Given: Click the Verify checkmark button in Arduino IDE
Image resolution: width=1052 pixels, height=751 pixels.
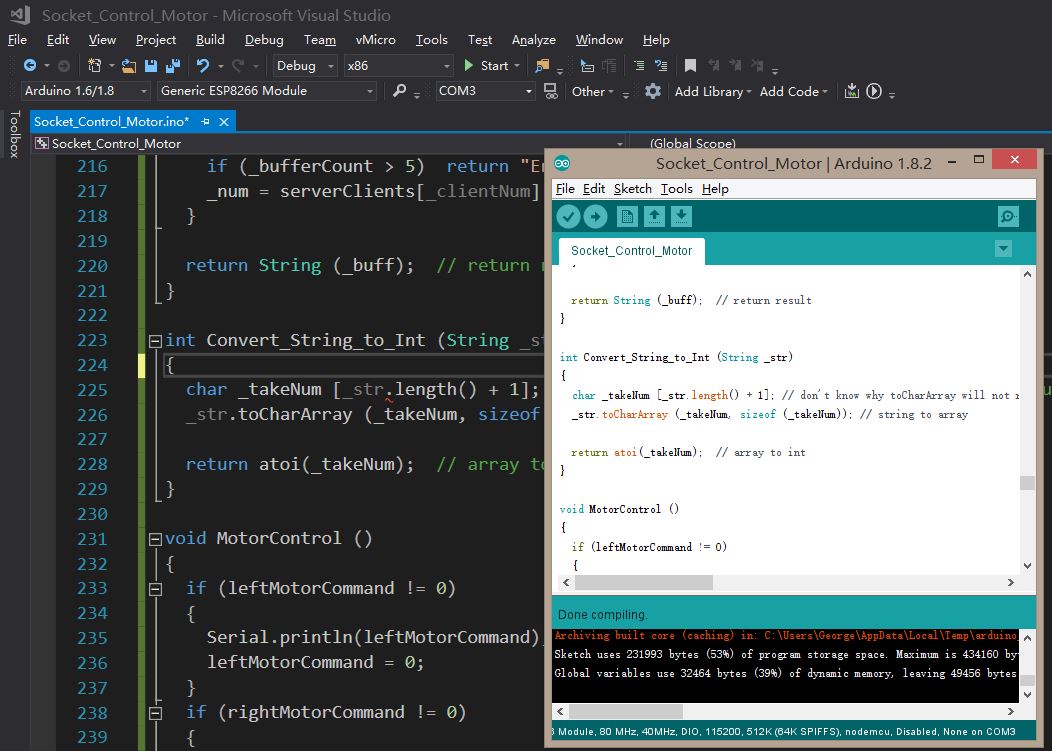Looking at the screenshot, I should pos(568,217).
